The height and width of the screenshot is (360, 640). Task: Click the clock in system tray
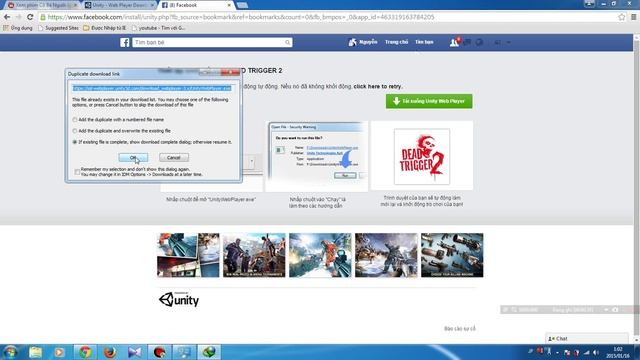[x=618, y=352]
